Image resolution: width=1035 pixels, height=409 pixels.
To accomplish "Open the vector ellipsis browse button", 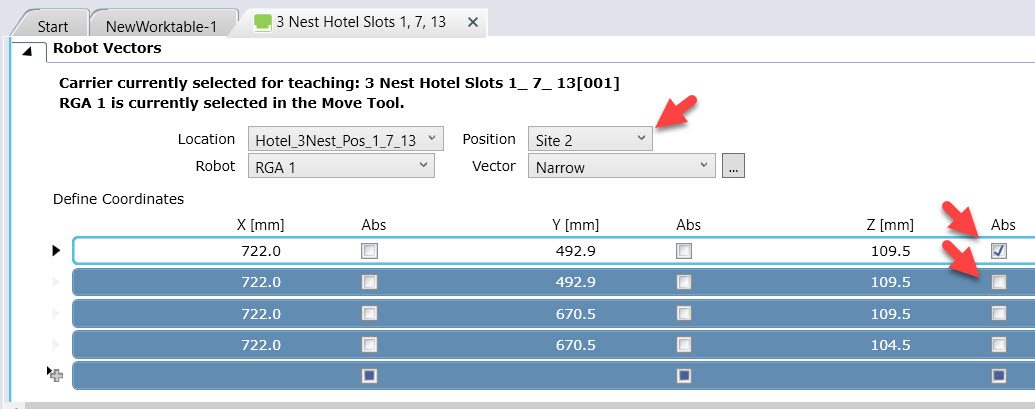I will tap(734, 167).
